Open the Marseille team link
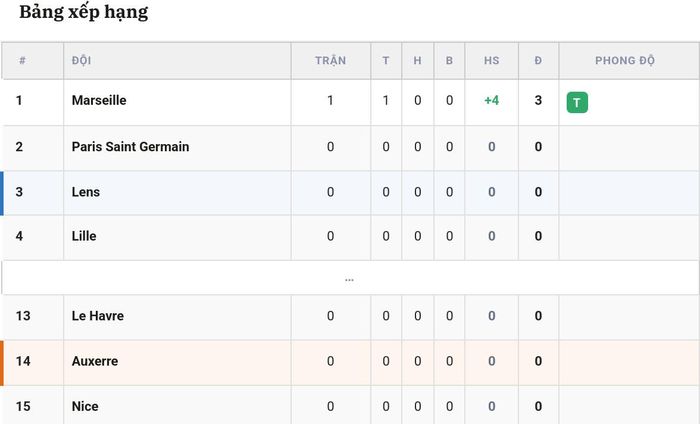This screenshot has height=424, width=700. (99, 100)
